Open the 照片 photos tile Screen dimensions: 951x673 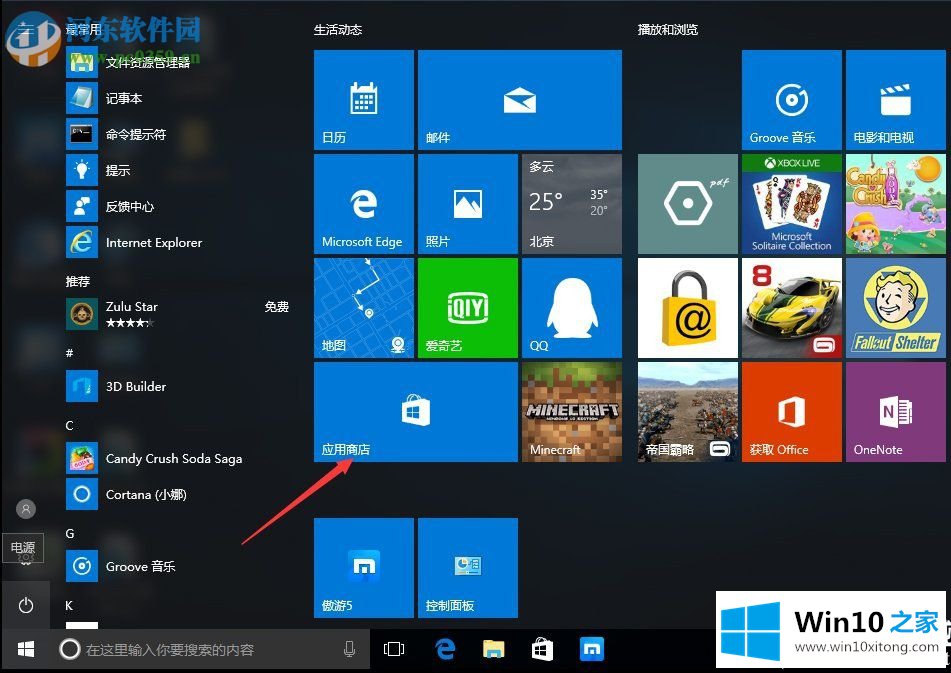[468, 204]
